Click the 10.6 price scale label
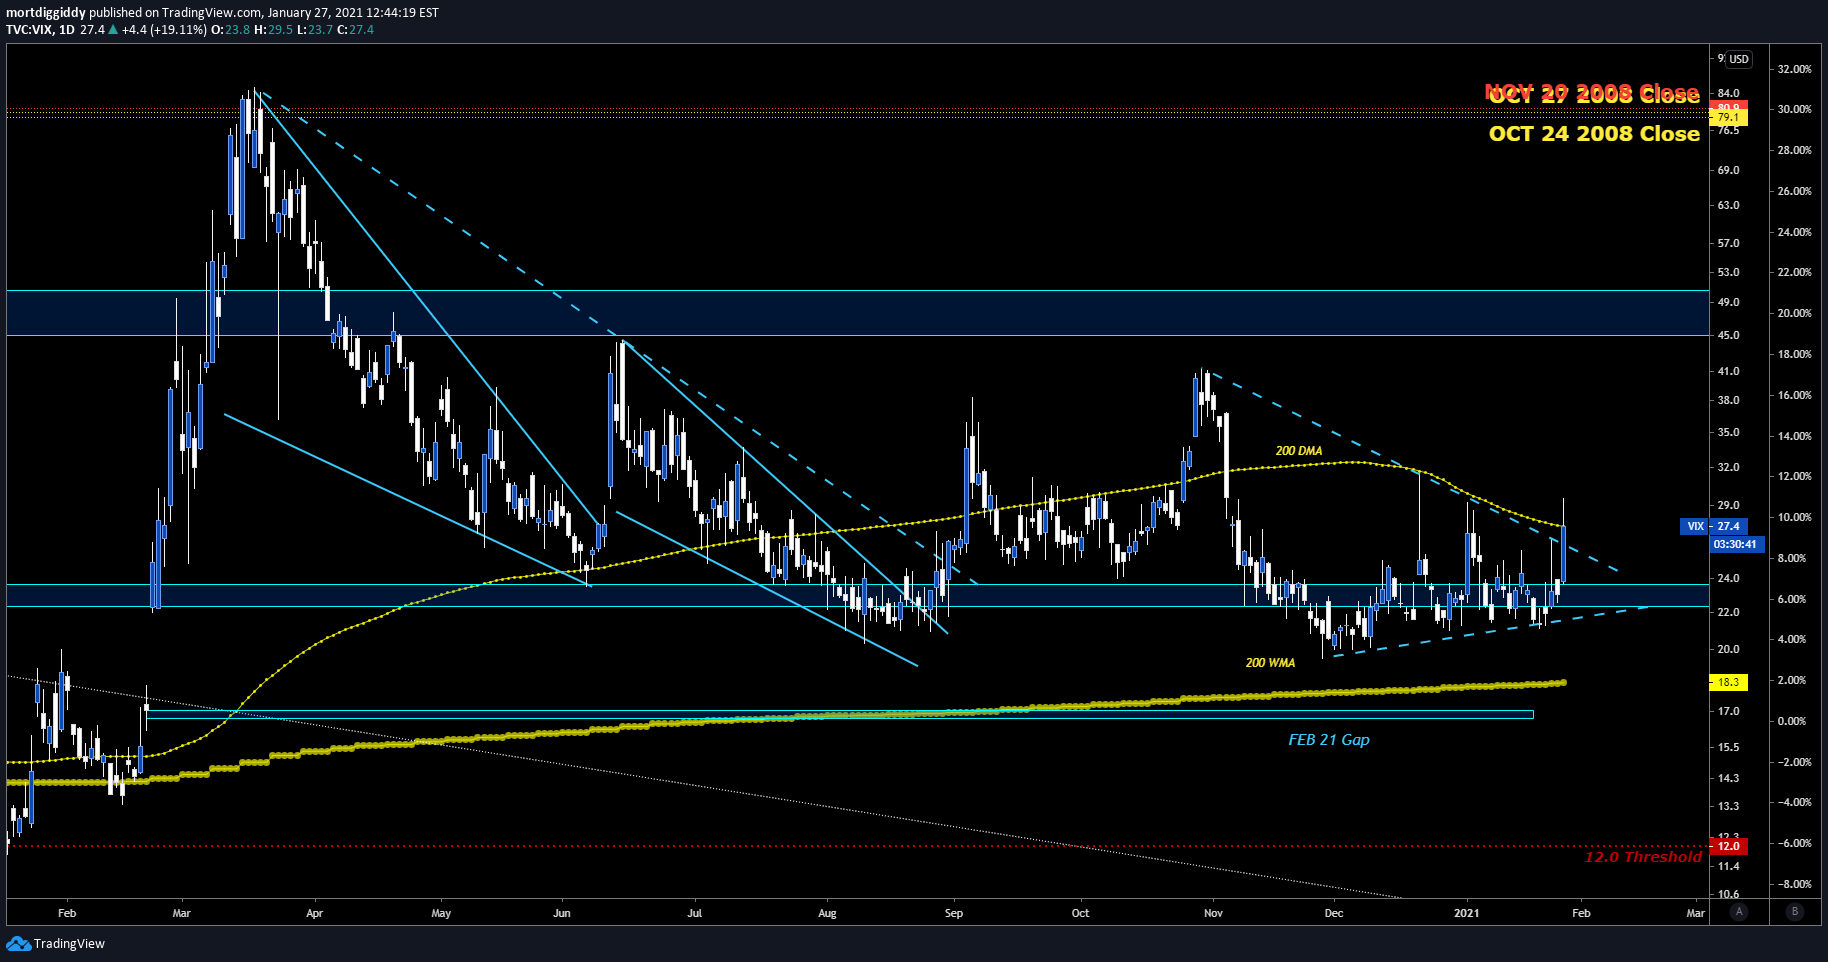The height and width of the screenshot is (962, 1828). tap(1728, 894)
